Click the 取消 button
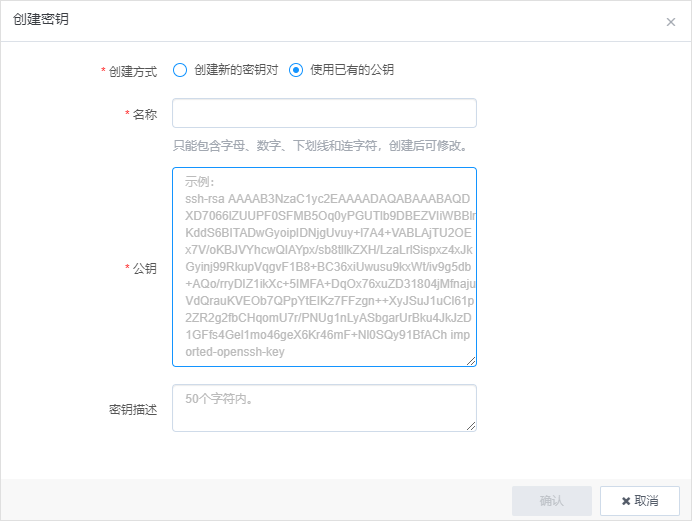The image size is (692, 521). (x=639, y=501)
